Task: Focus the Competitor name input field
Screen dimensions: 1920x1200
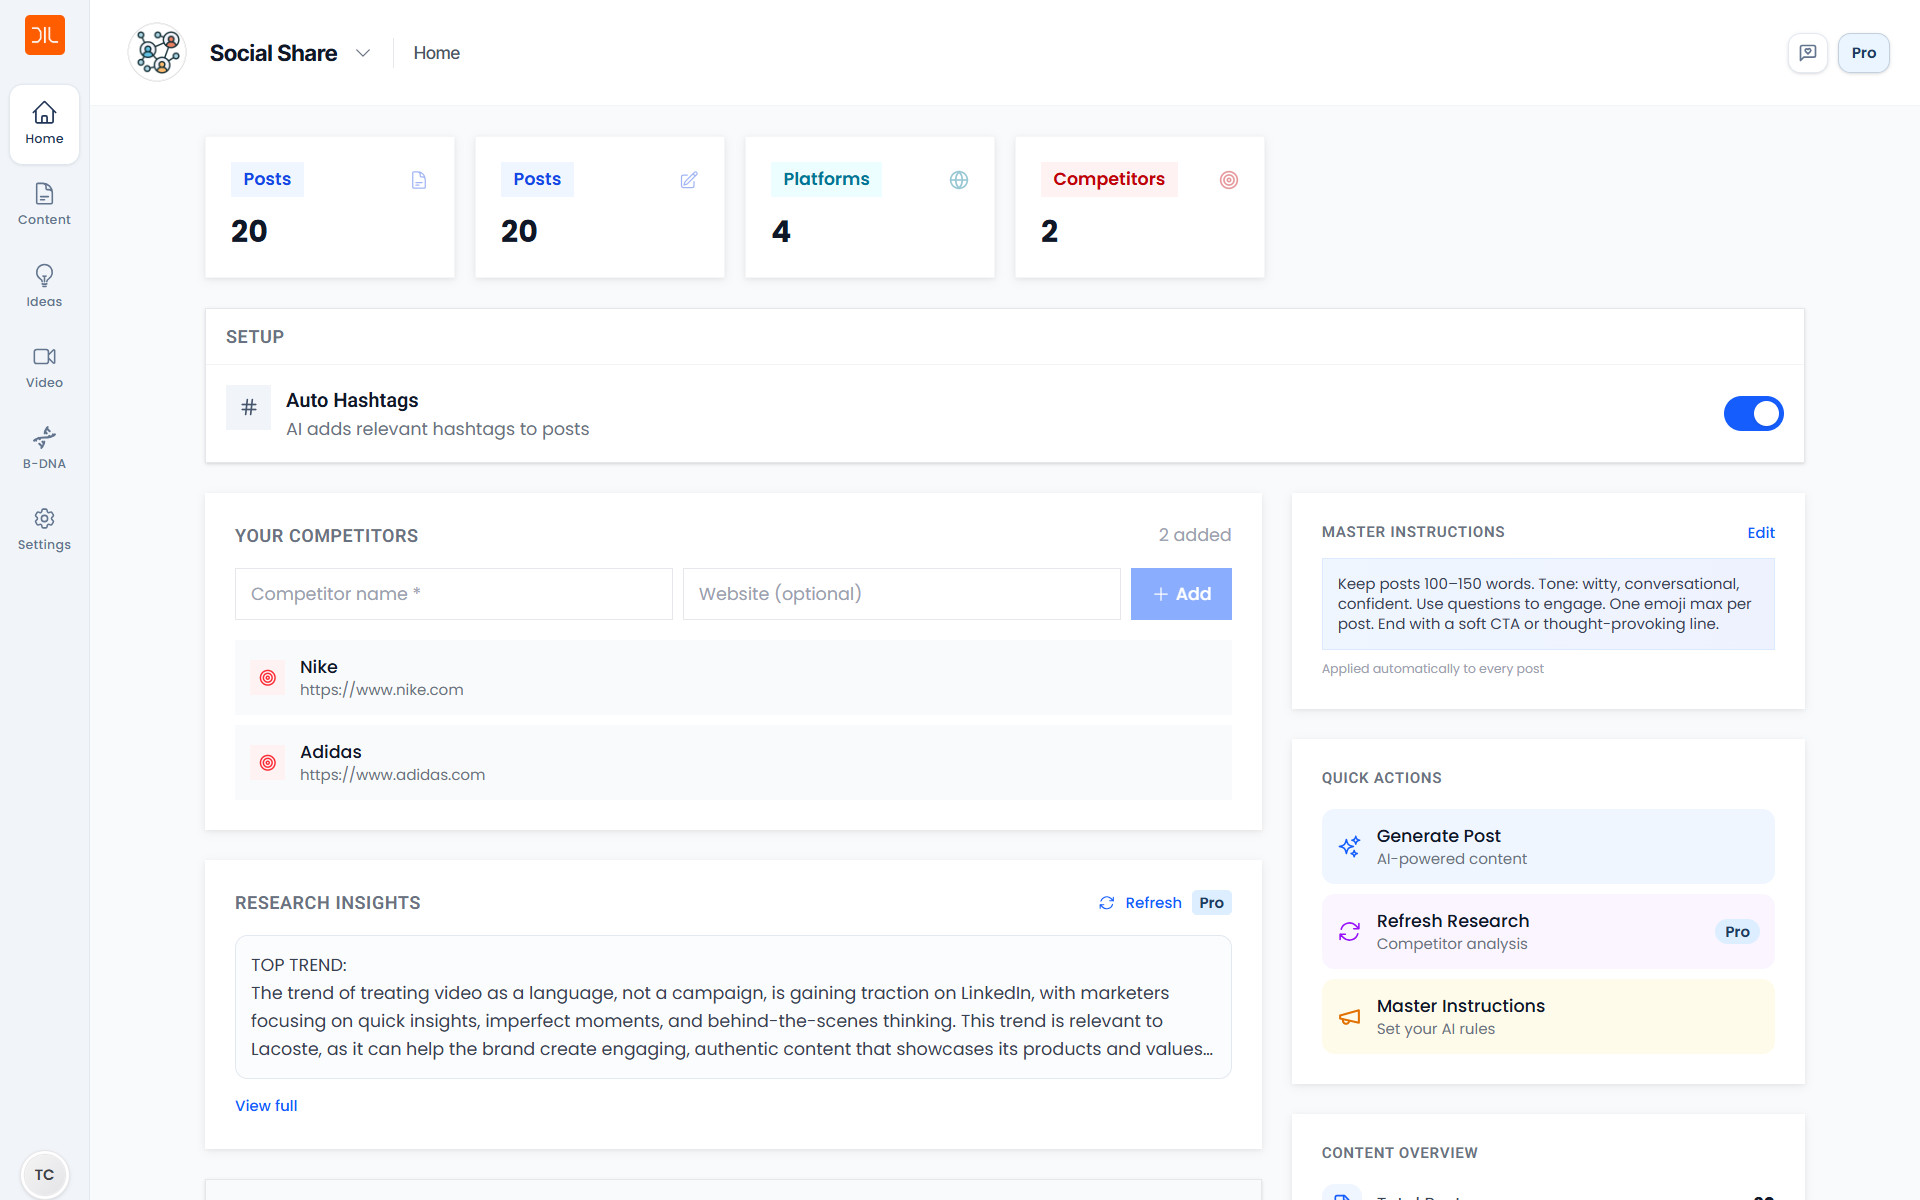Action: pyautogui.click(x=454, y=594)
